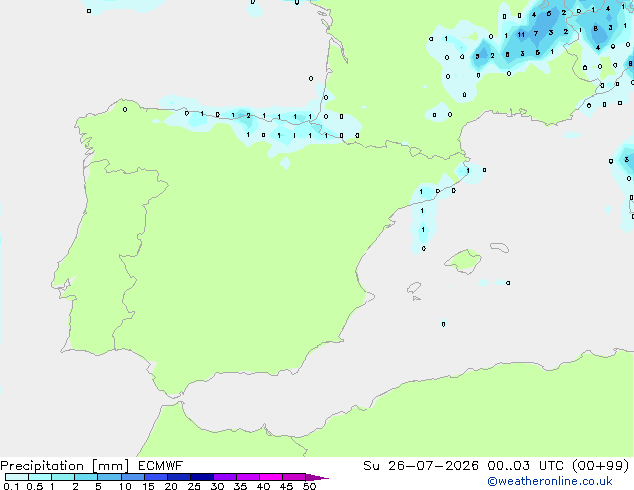Click the '0.1' legend scale value
The width and height of the screenshot is (634, 490).
(11, 486)
